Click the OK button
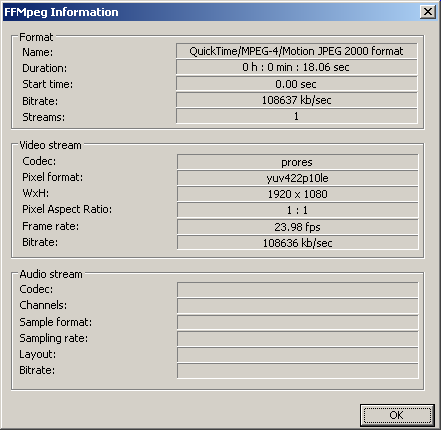This screenshot has width=441, height=430. (x=397, y=415)
